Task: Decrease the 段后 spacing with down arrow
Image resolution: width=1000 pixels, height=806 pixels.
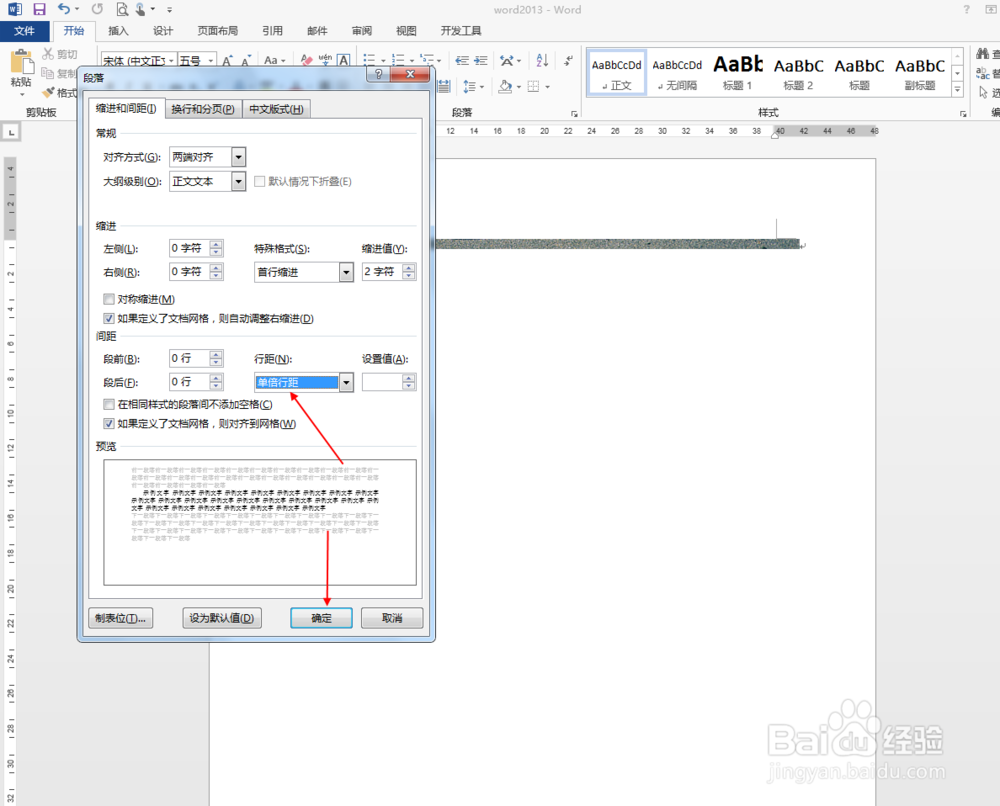Action: 217,386
